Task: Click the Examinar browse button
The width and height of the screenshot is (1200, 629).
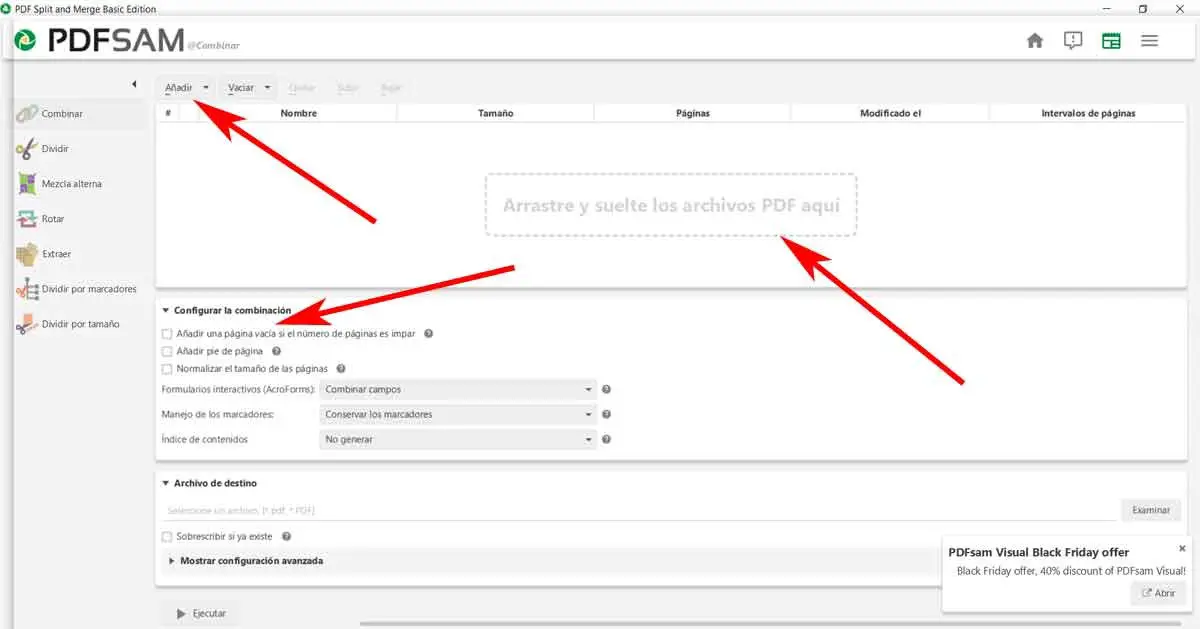Action: pos(1151,510)
